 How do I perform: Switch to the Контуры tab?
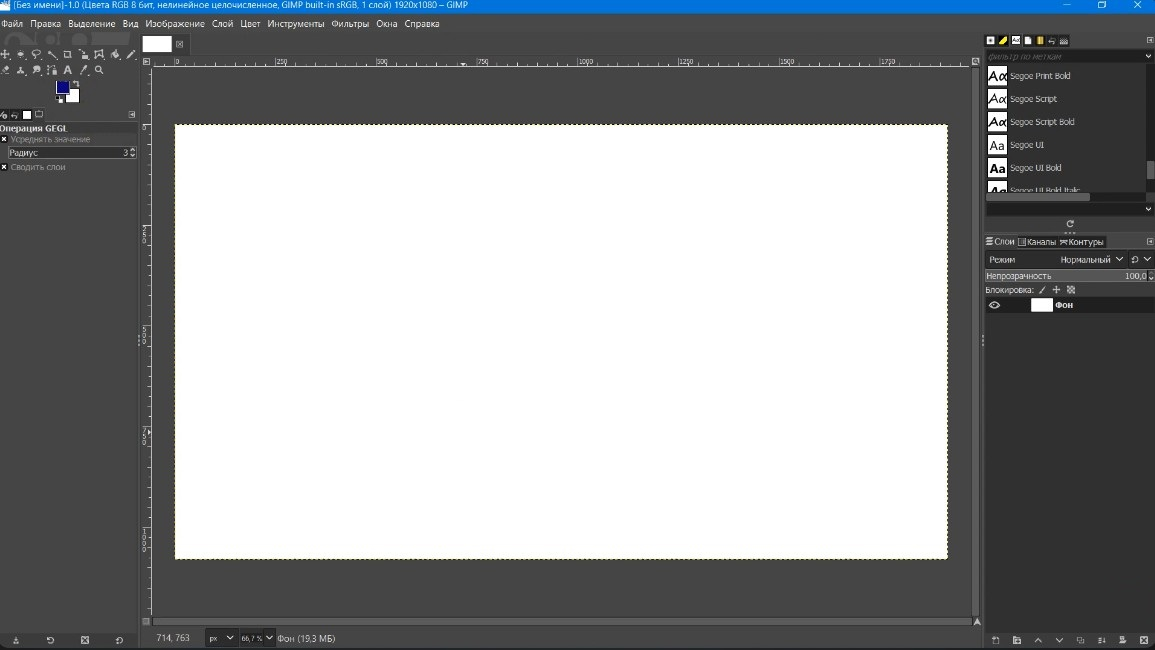[1081, 242]
